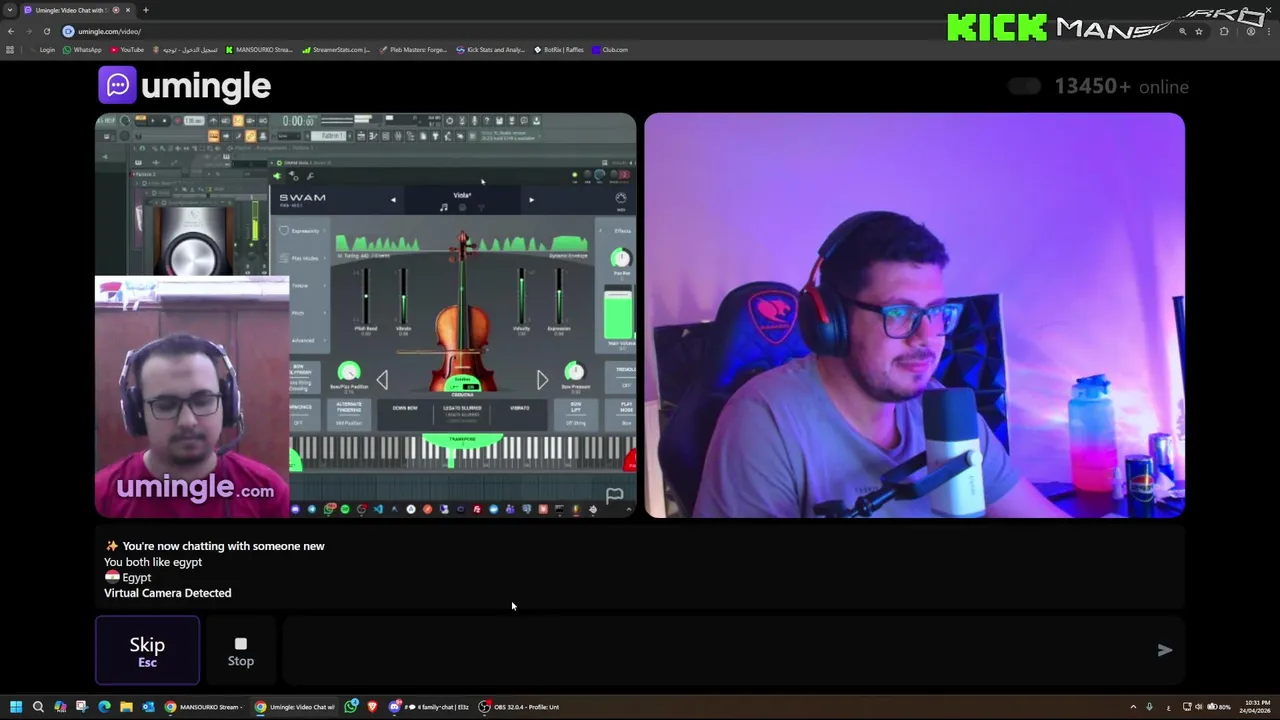The width and height of the screenshot is (1280, 720).
Task: Open the YouTube bookmark
Action: pyautogui.click(x=127, y=49)
